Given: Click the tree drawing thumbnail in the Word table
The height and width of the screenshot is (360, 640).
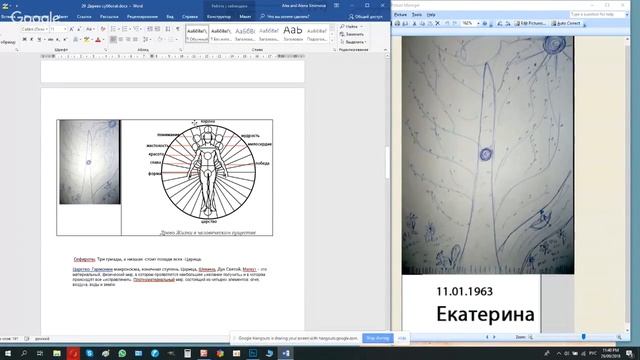Looking at the screenshot, I should point(90,162).
